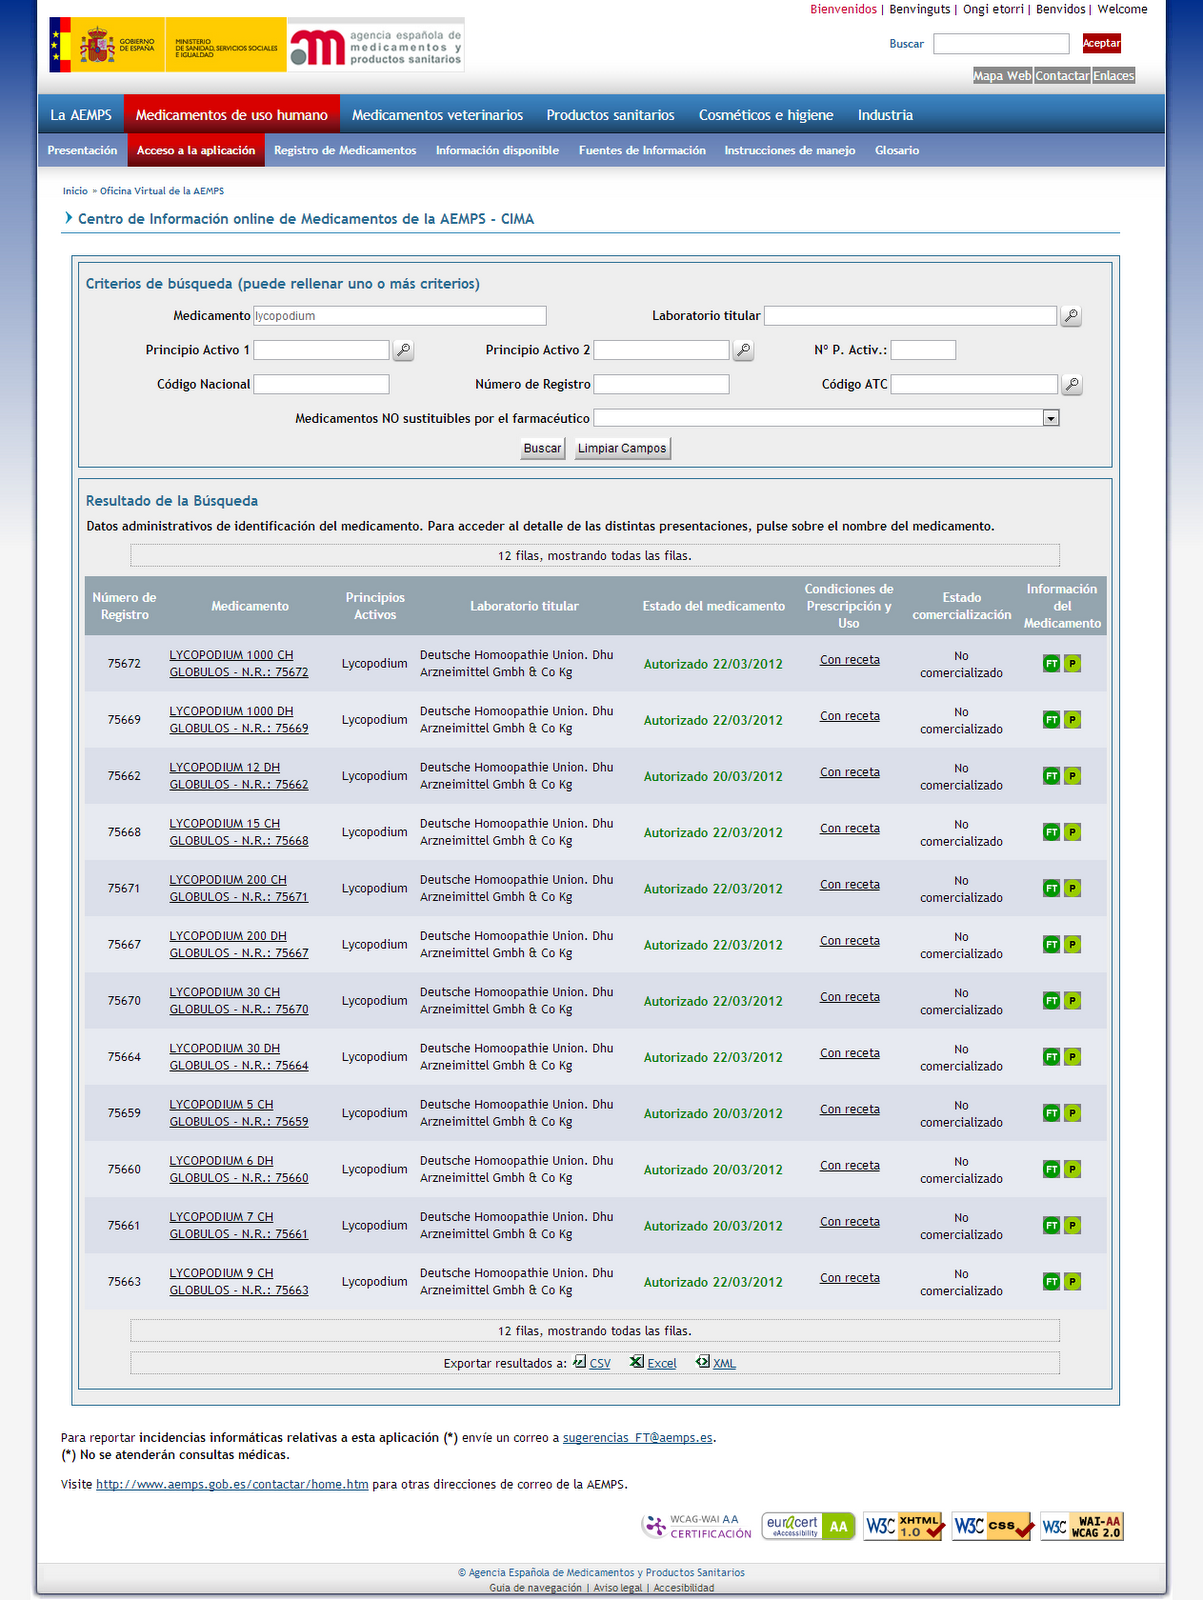1203x1600 pixels.
Task: Open P icon for Lycopodium 6 DH
Action: point(1072,1169)
